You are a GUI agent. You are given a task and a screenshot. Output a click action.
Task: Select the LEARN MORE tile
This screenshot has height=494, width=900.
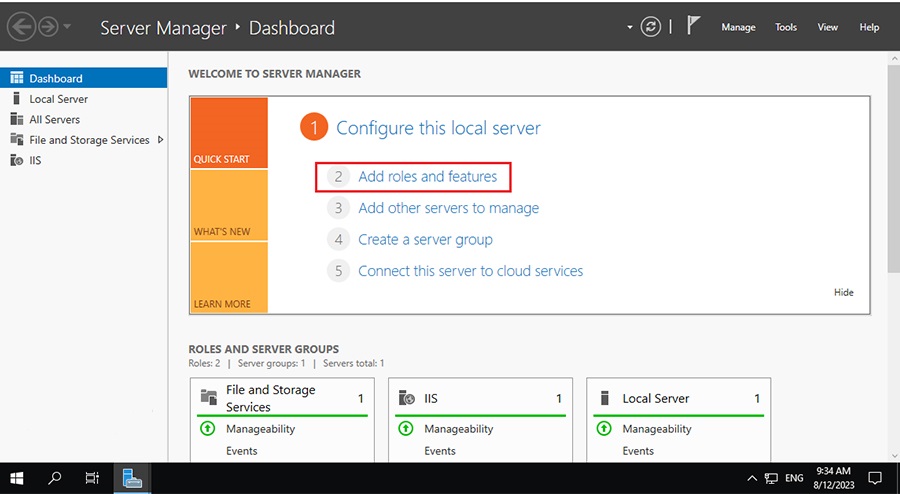click(229, 278)
